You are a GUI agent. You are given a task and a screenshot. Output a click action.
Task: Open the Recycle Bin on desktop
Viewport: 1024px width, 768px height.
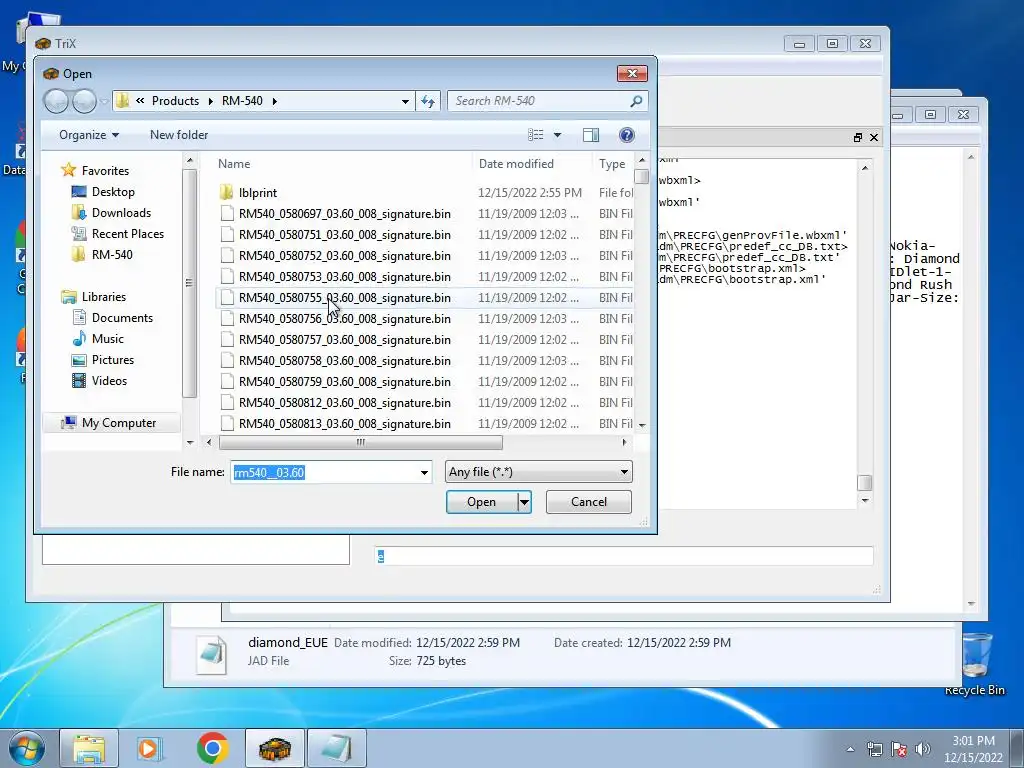(x=975, y=662)
